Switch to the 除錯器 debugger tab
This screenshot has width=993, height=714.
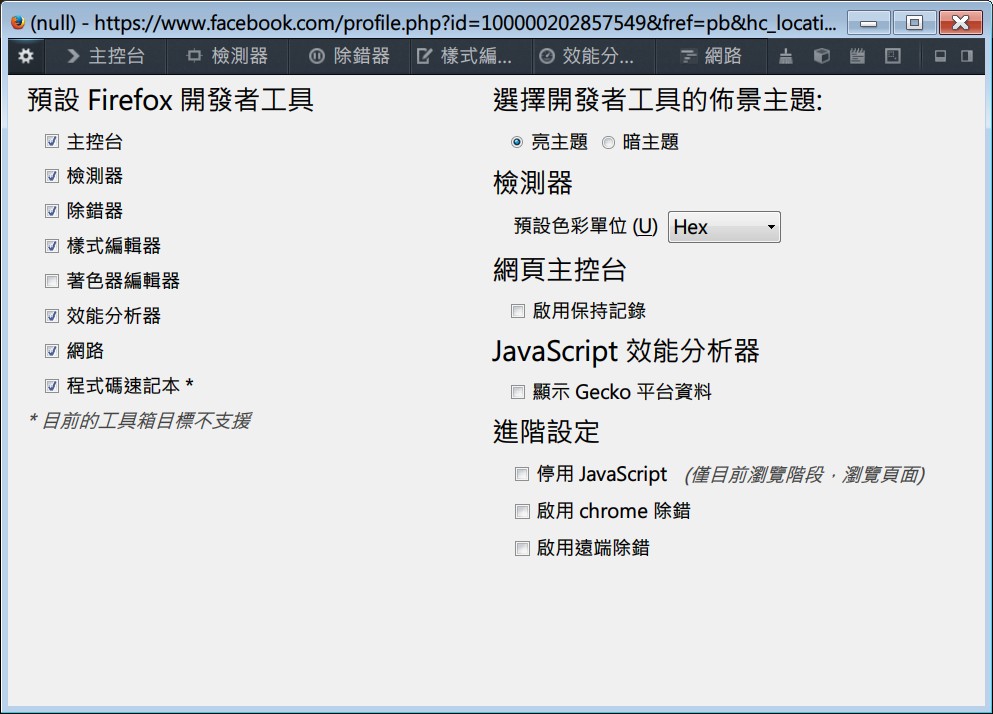pos(350,56)
